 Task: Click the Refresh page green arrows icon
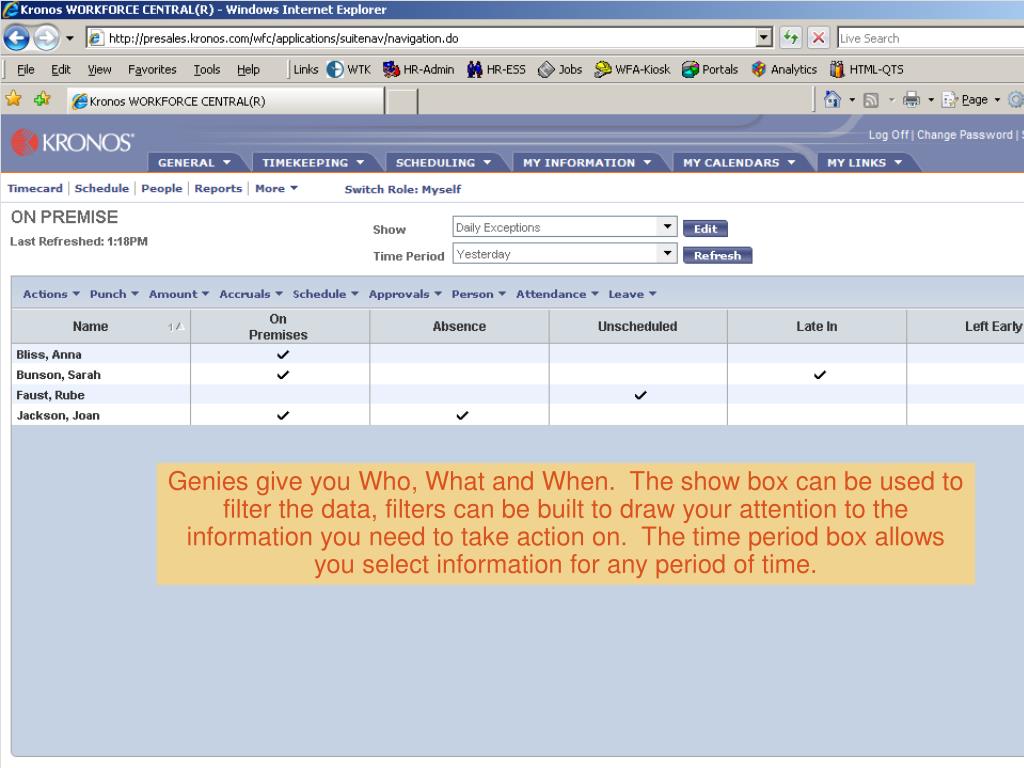tap(791, 38)
